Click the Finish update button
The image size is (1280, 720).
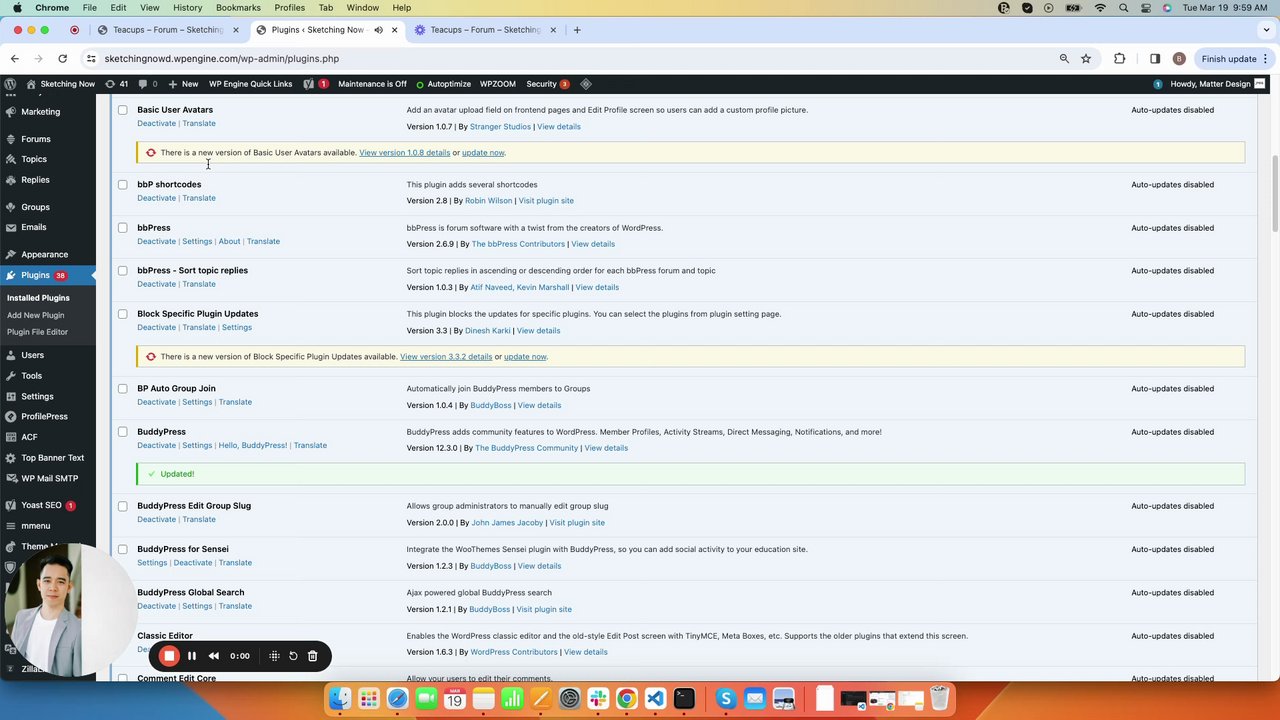click(x=1229, y=59)
